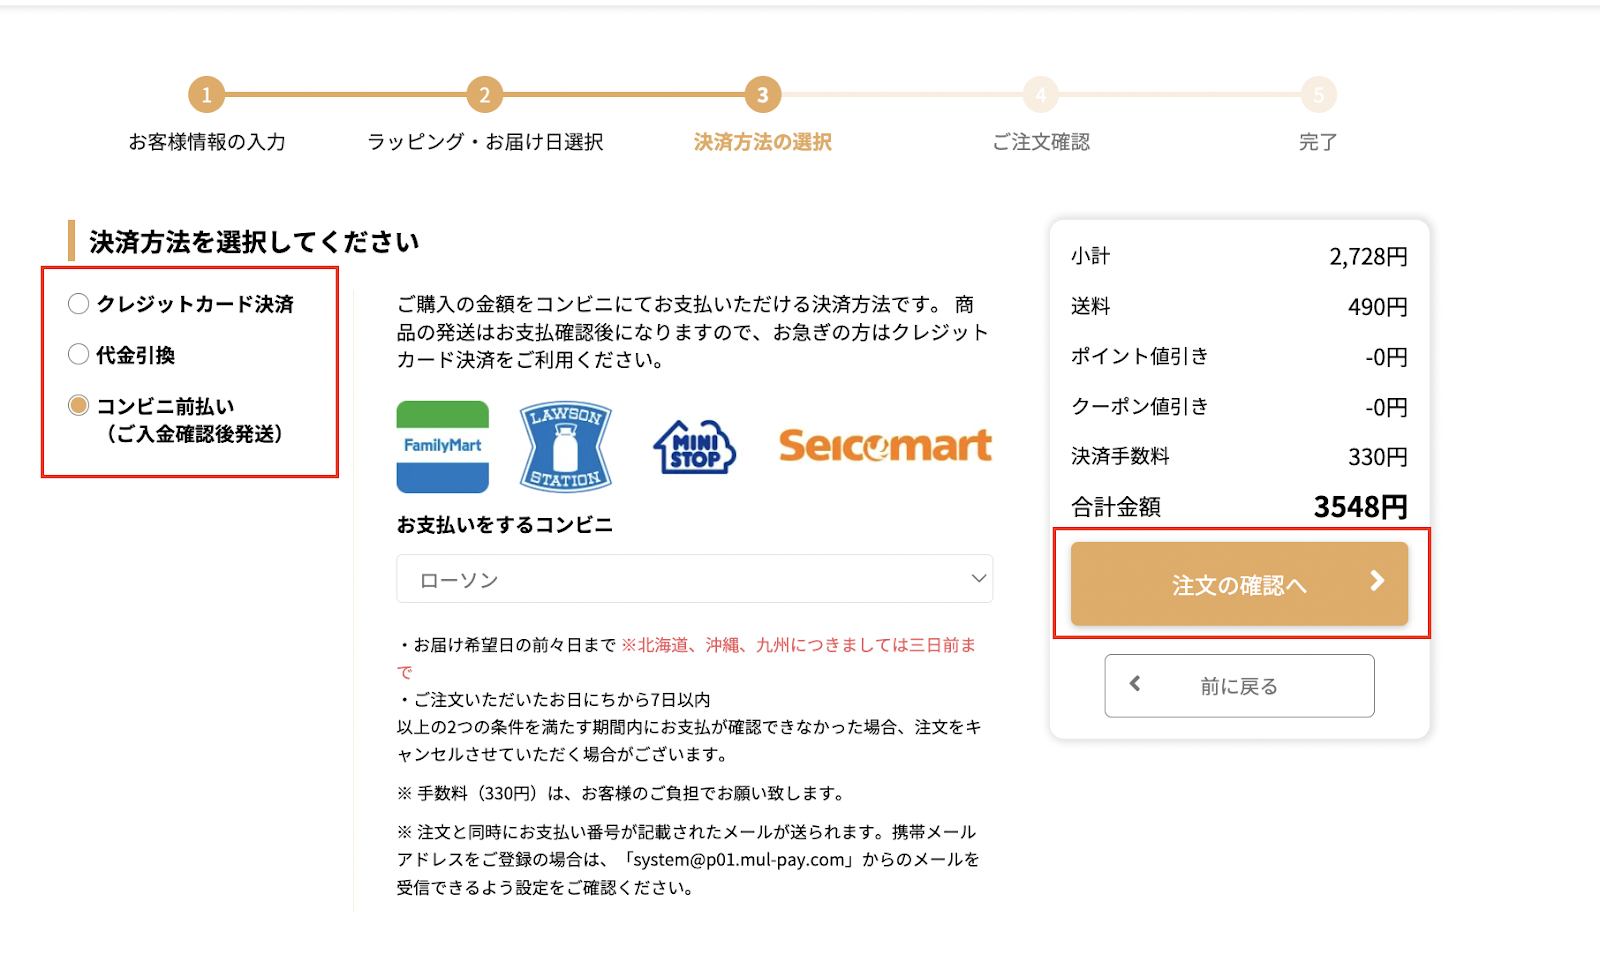Select 代金引換 radio option

click(x=79, y=354)
